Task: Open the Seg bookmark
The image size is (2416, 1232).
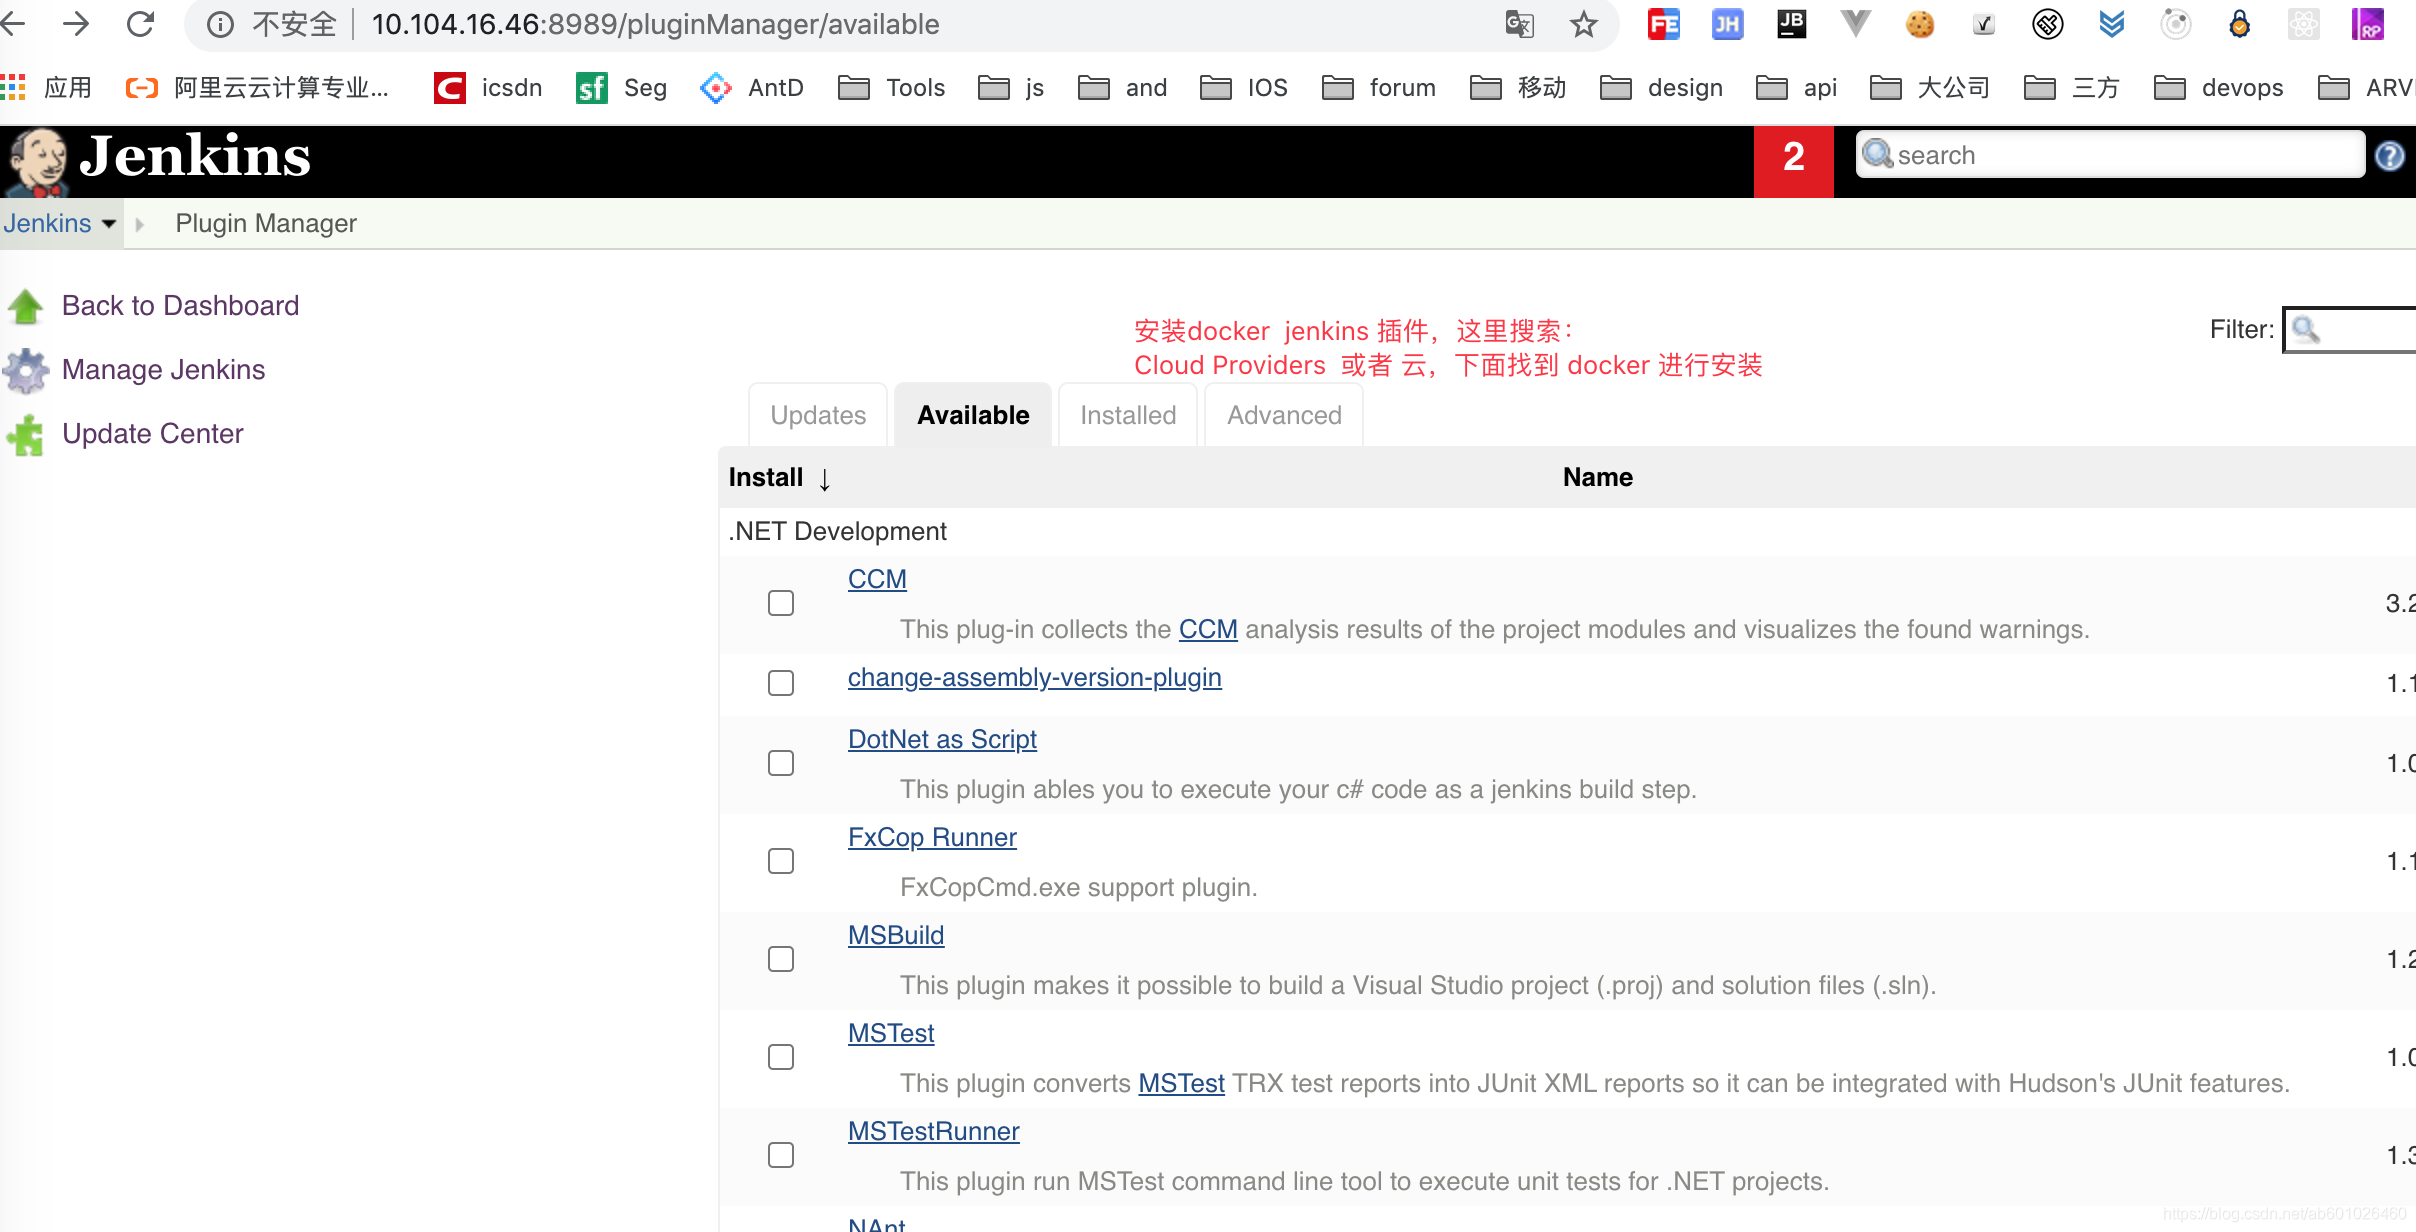Action: click(x=621, y=88)
